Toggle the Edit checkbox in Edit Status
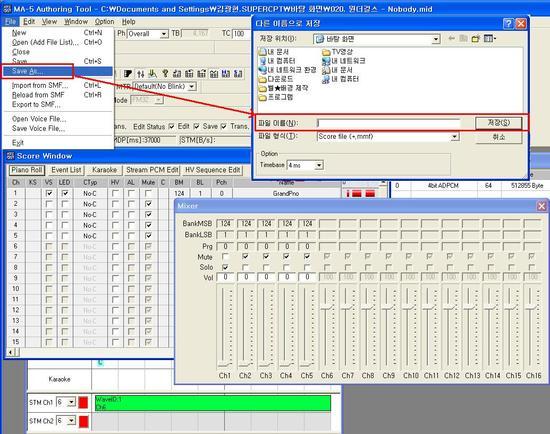The height and width of the screenshot is (434, 550). pos(171,126)
